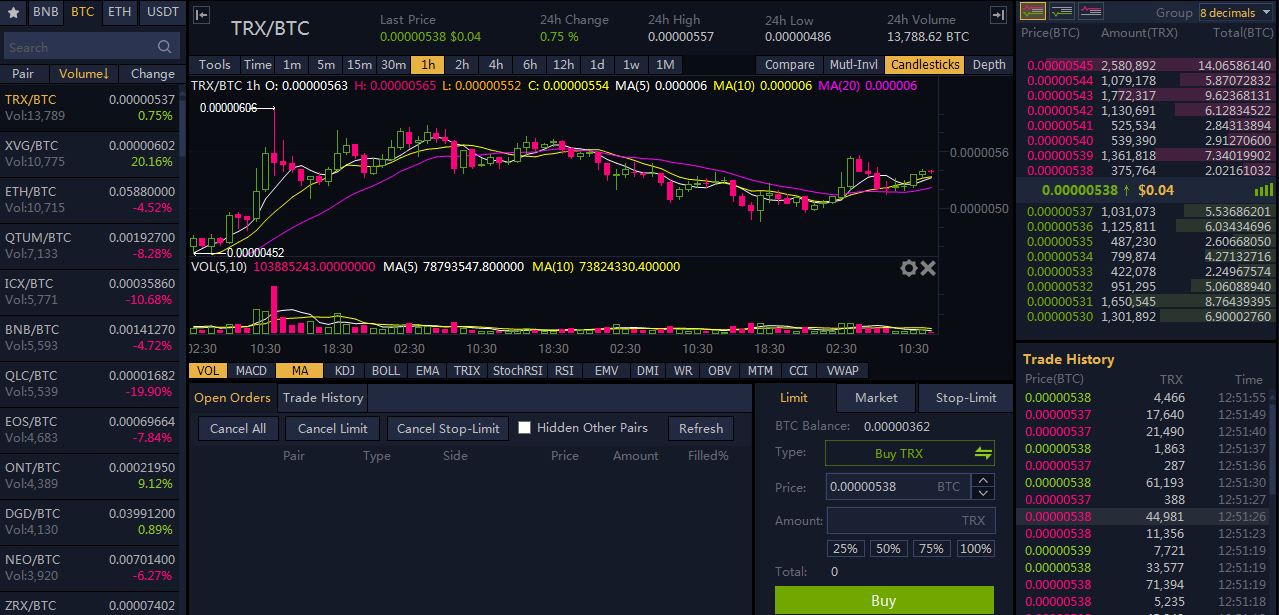Screen dimensions: 1279x615
Task: Click the Compare chart button
Action: 790,64
